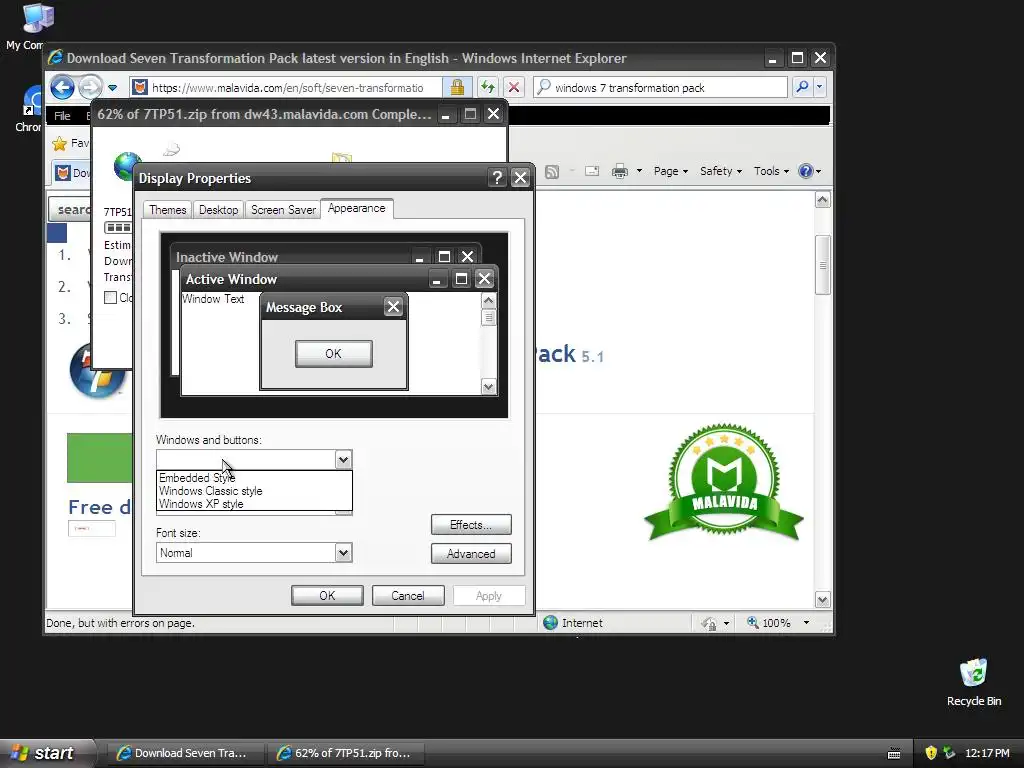
Task: Click the green download arrow tray icon
Action: point(949,753)
